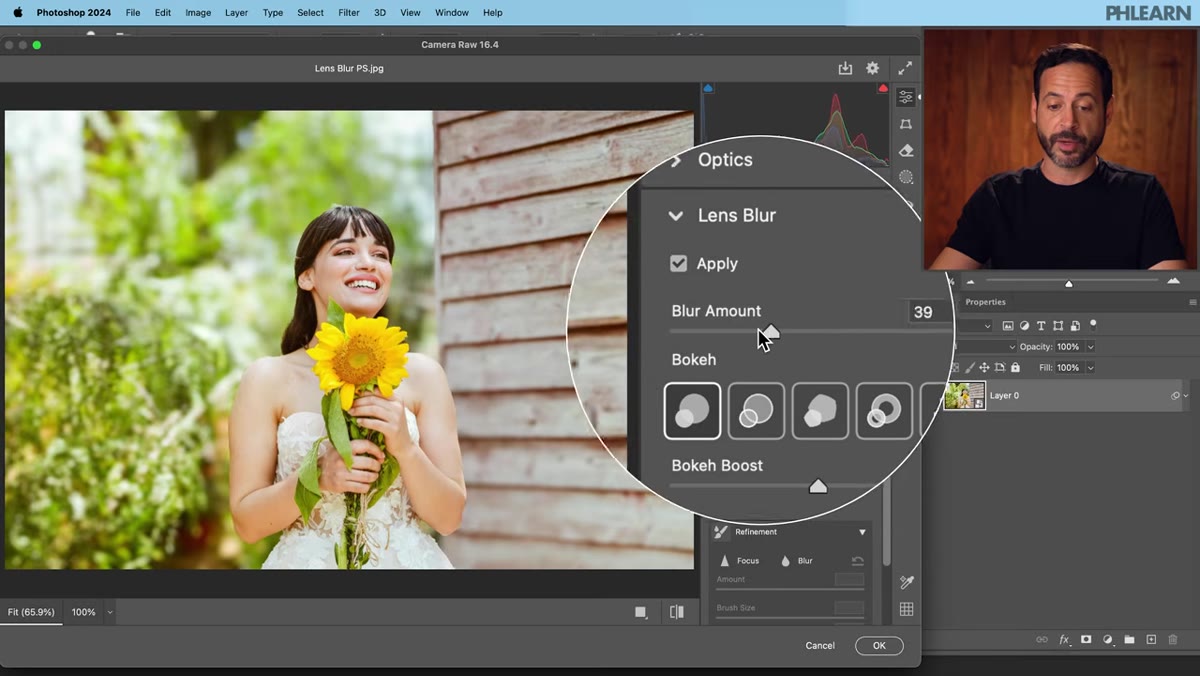Image resolution: width=1200 pixels, height=676 pixels.
Task: Toggle the layer filter on/off switch
Action: pyautogui.click(x=1093, y=324)
